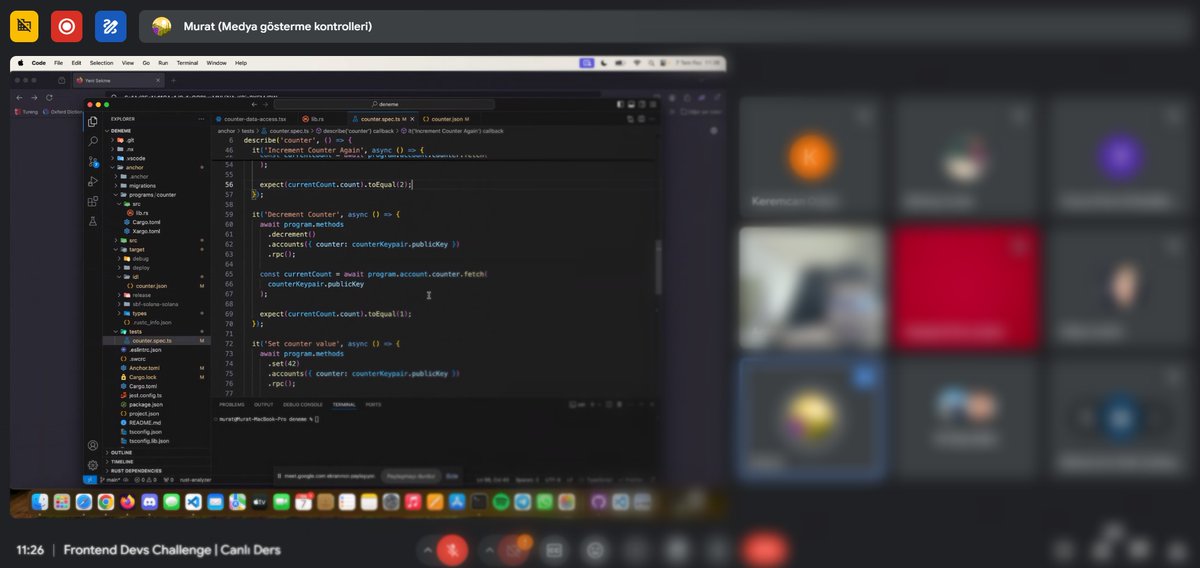The image size is (1200, 568).
Task: Open Selection menu in macOS menu bar
Action: pos(101,63)
